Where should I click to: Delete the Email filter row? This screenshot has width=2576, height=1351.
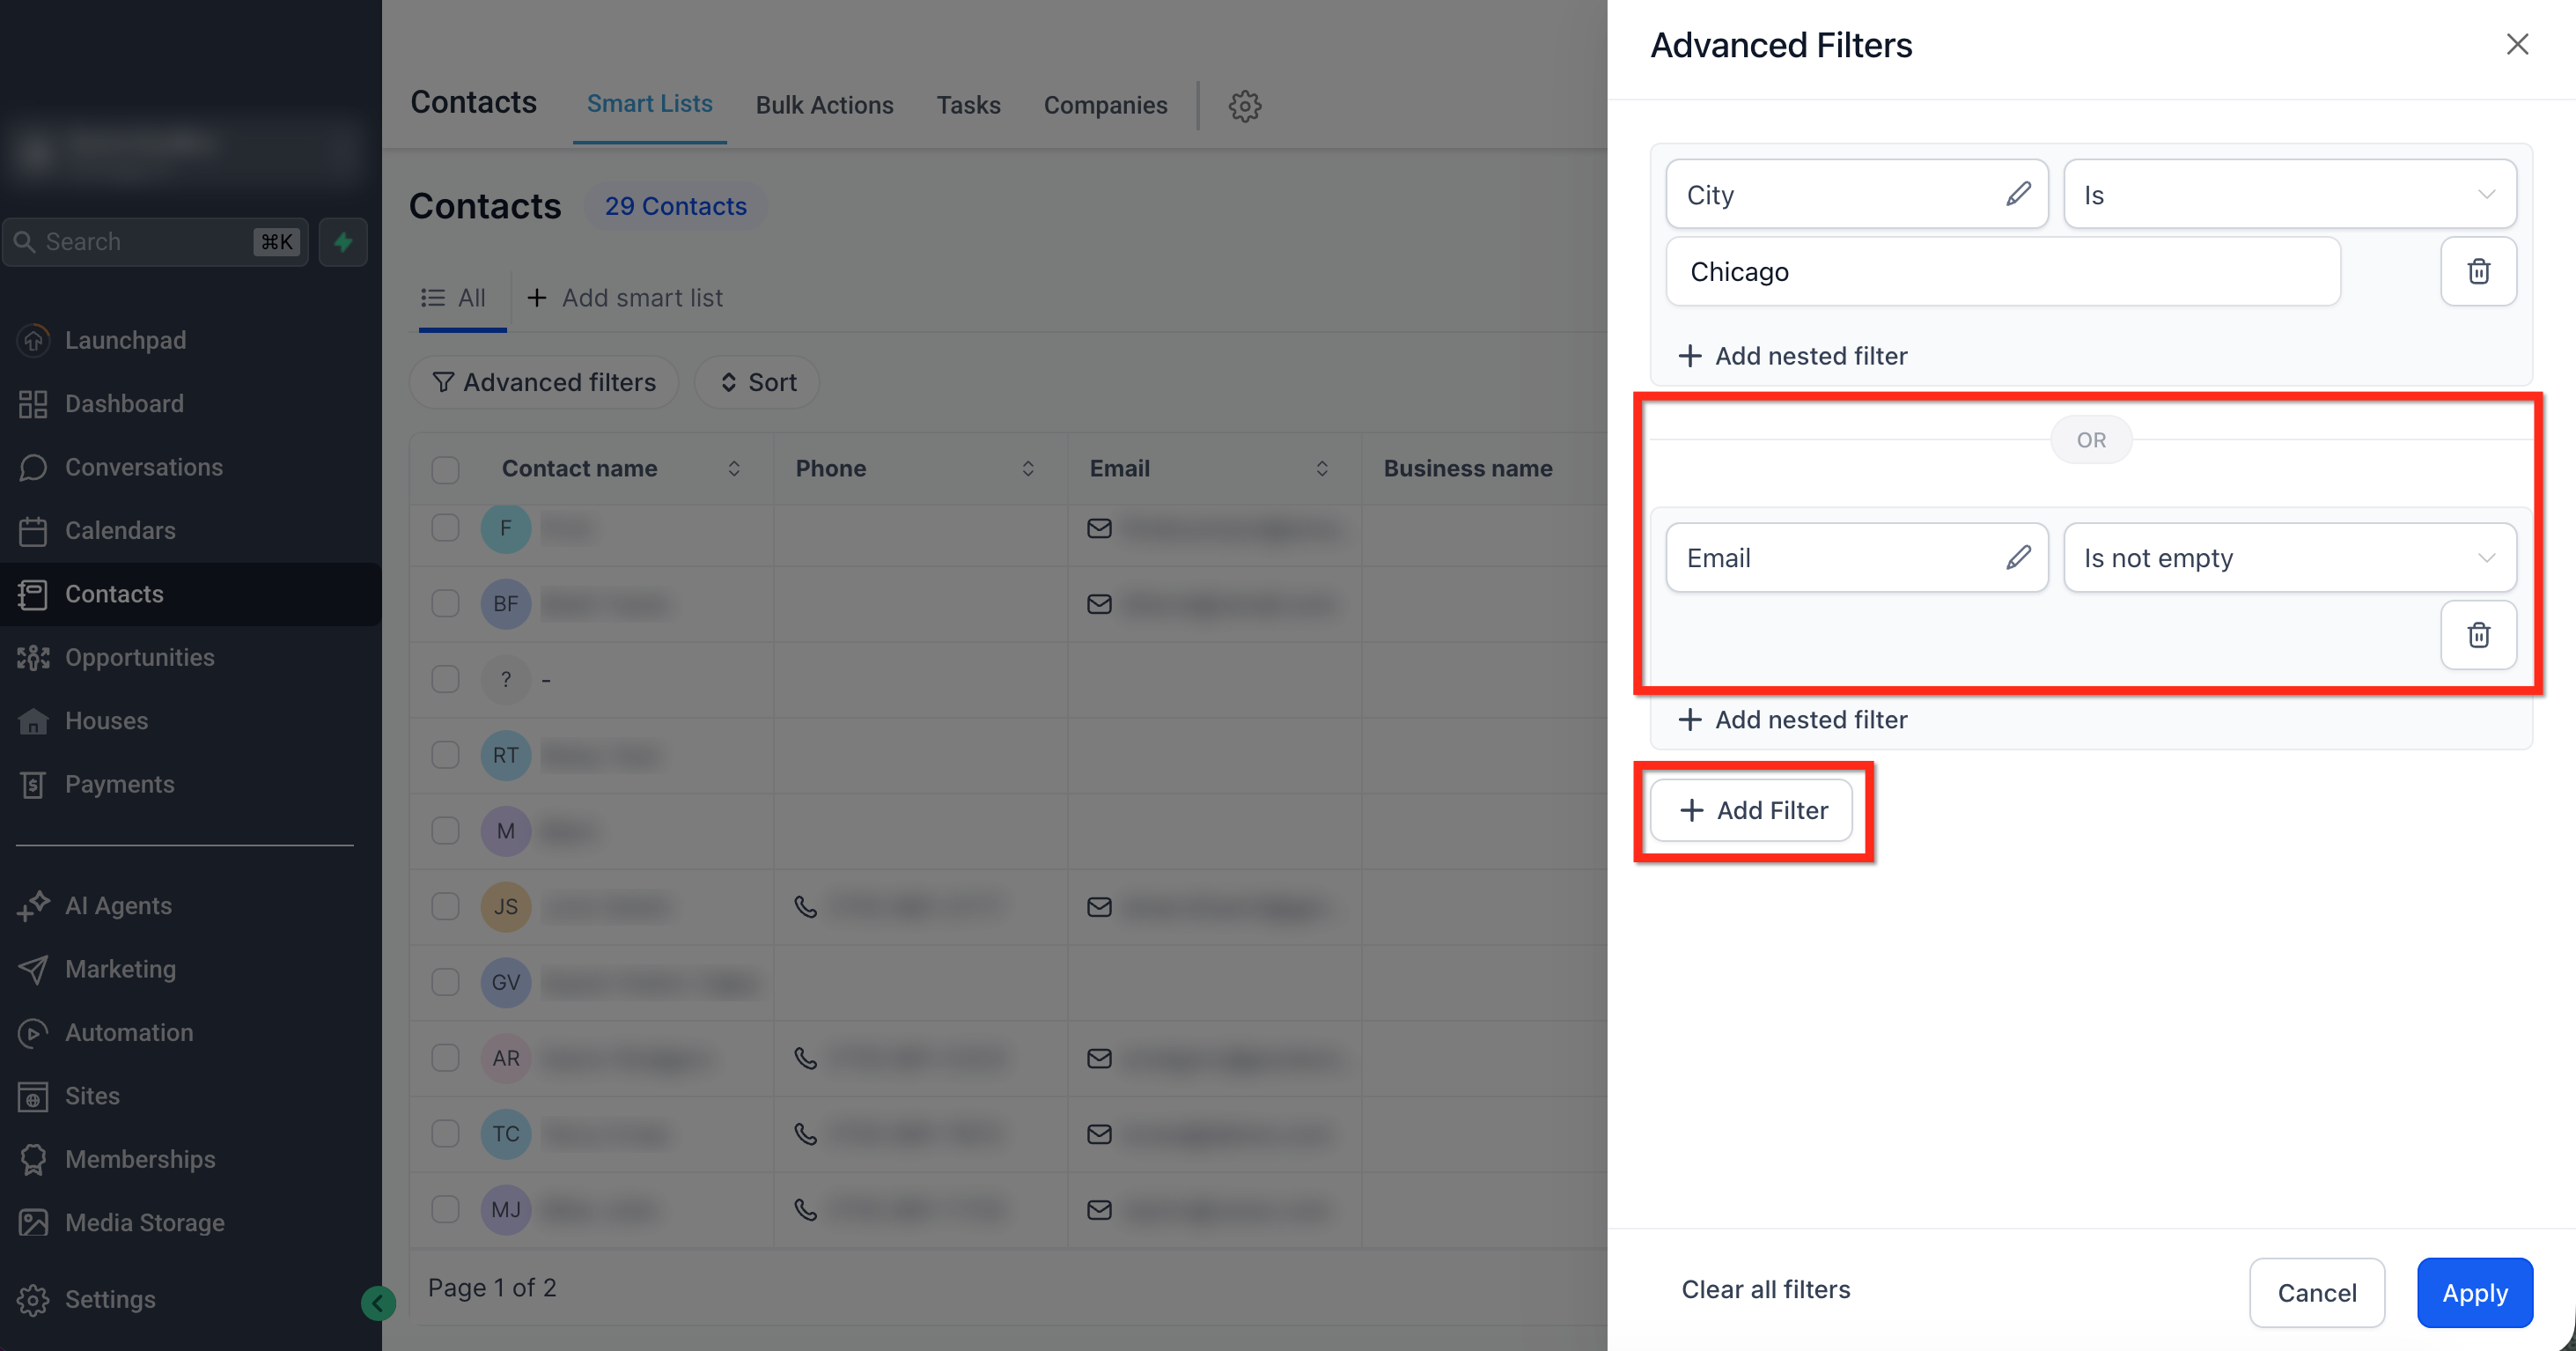click(2477, 634)
